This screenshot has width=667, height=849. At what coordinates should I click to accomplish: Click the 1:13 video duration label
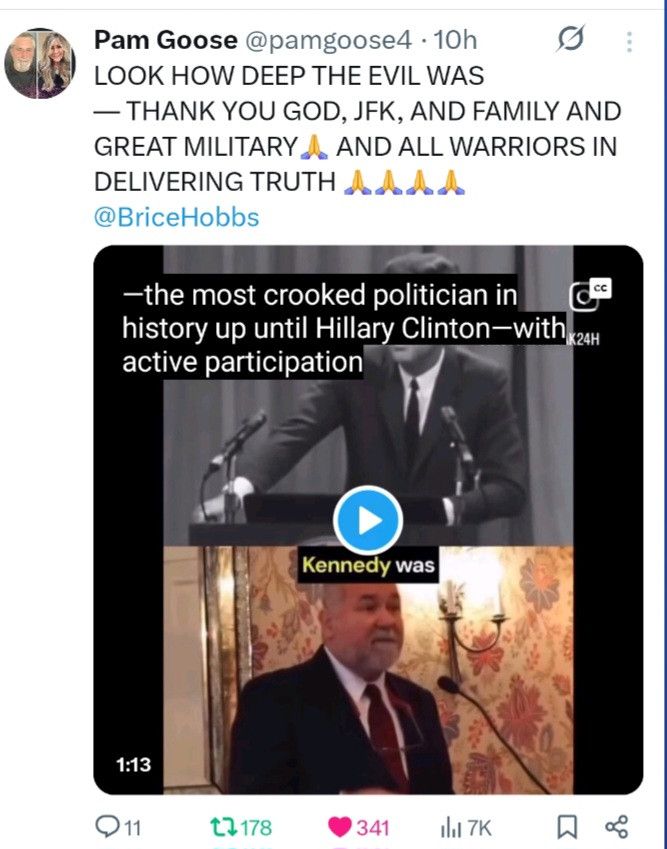(132, 765)
